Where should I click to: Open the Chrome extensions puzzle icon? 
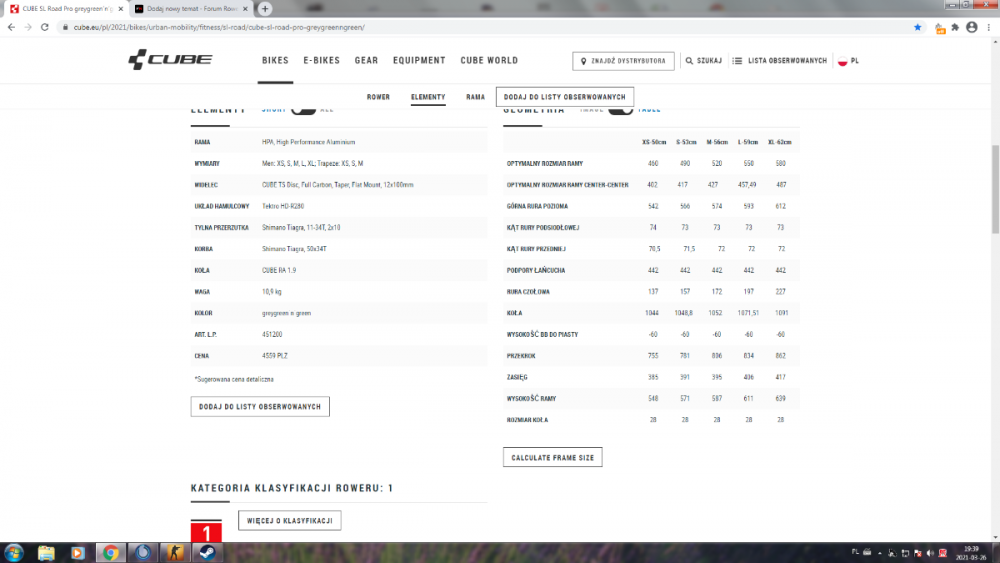point(955,27)
